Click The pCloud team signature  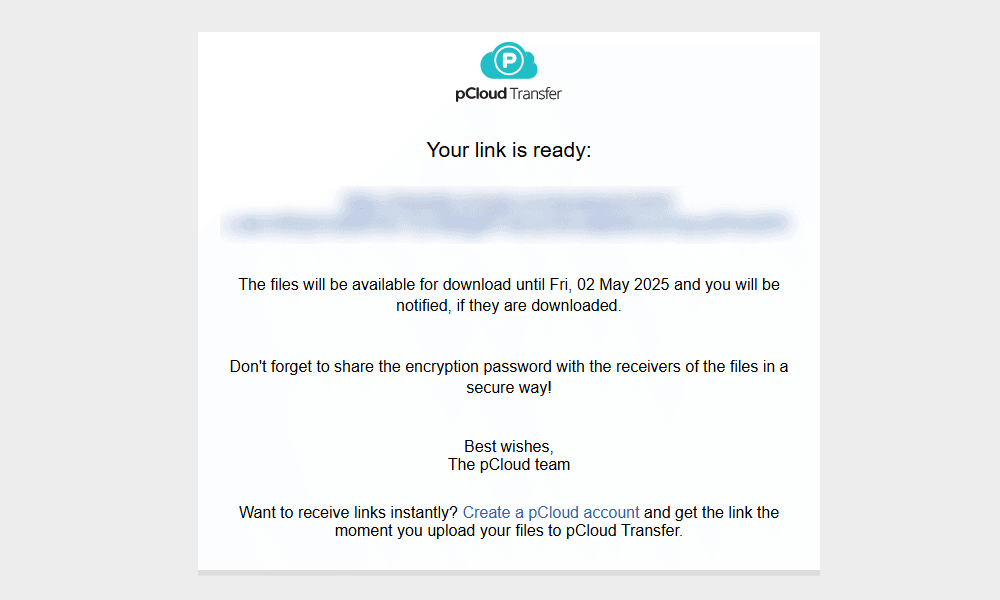point(509,465)
